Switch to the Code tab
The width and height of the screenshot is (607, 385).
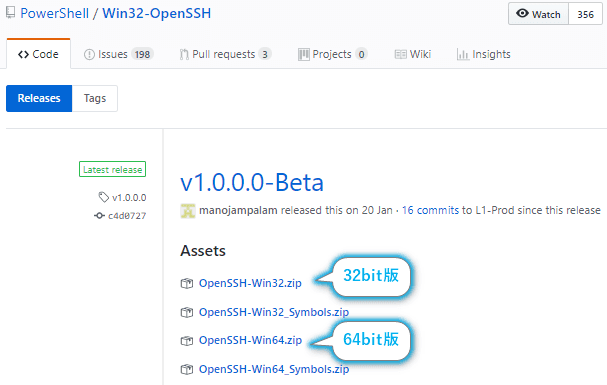(38, 54)
